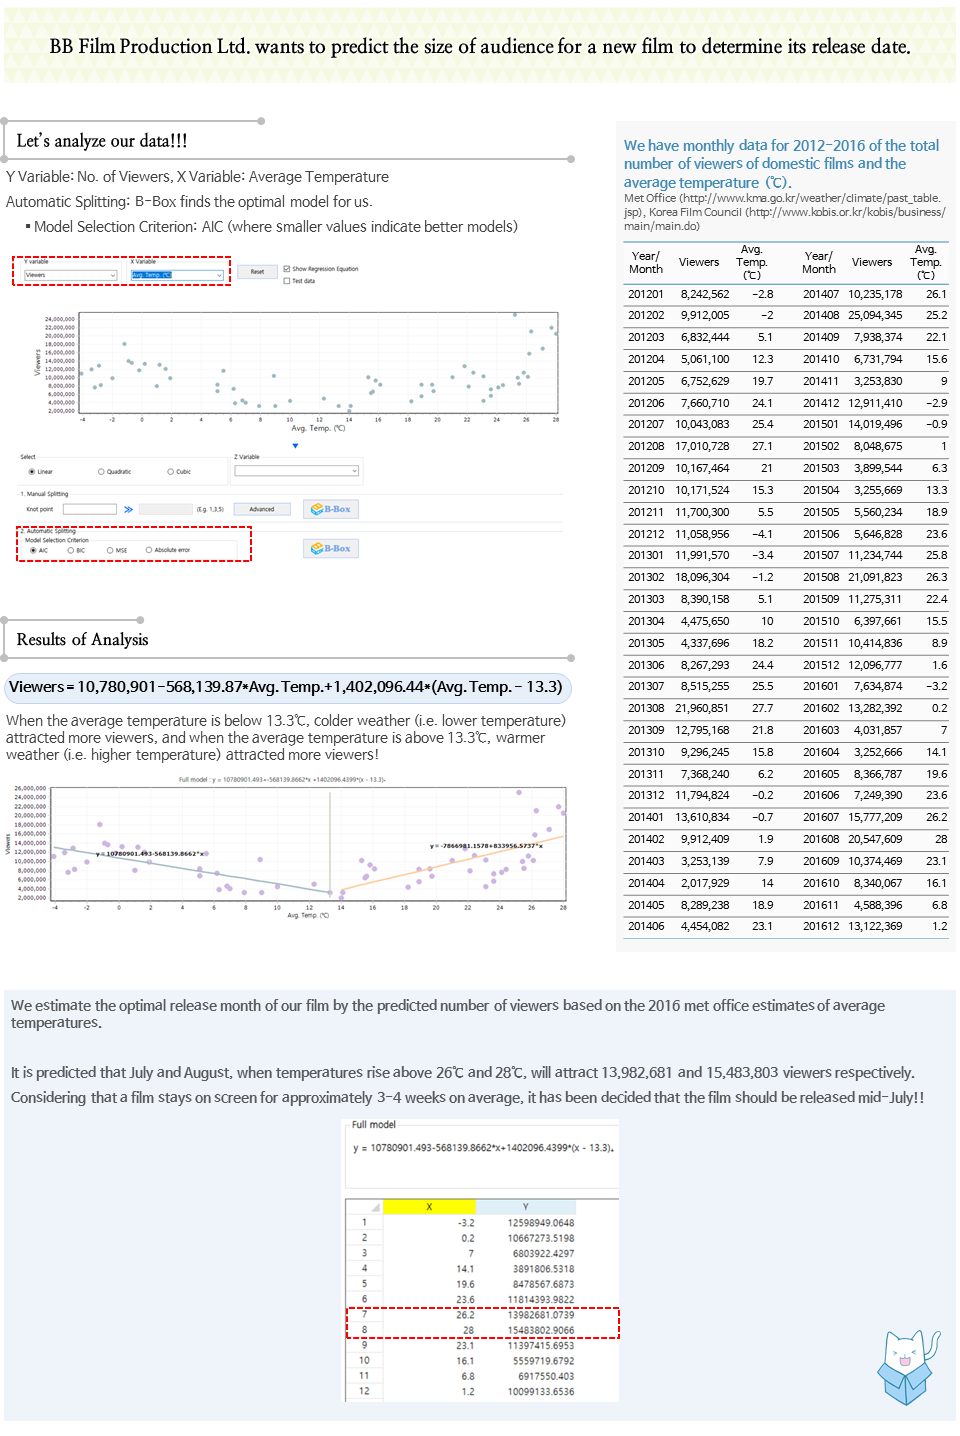
Task: Click the Full model label above spreadsheet
Action: pos(374,1125)
